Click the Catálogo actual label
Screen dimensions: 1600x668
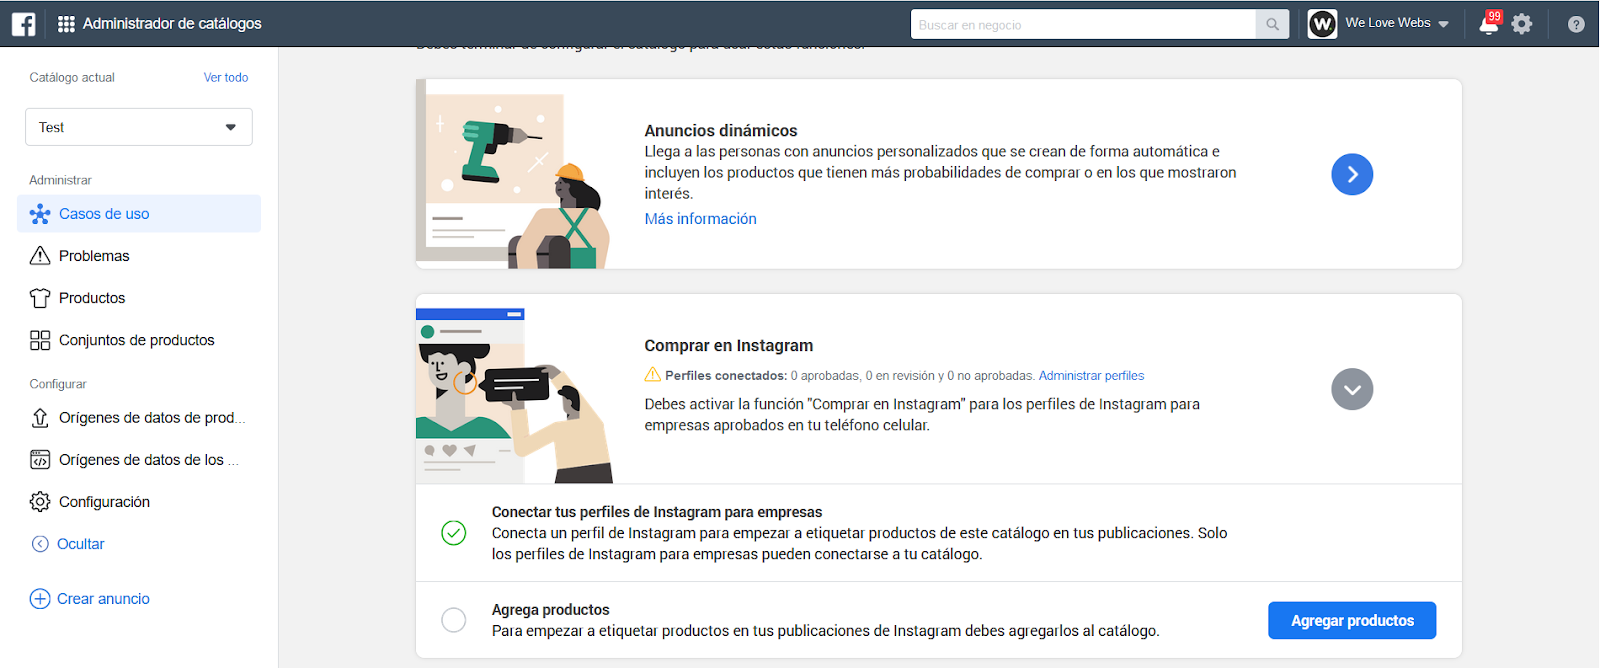point(72,77)
